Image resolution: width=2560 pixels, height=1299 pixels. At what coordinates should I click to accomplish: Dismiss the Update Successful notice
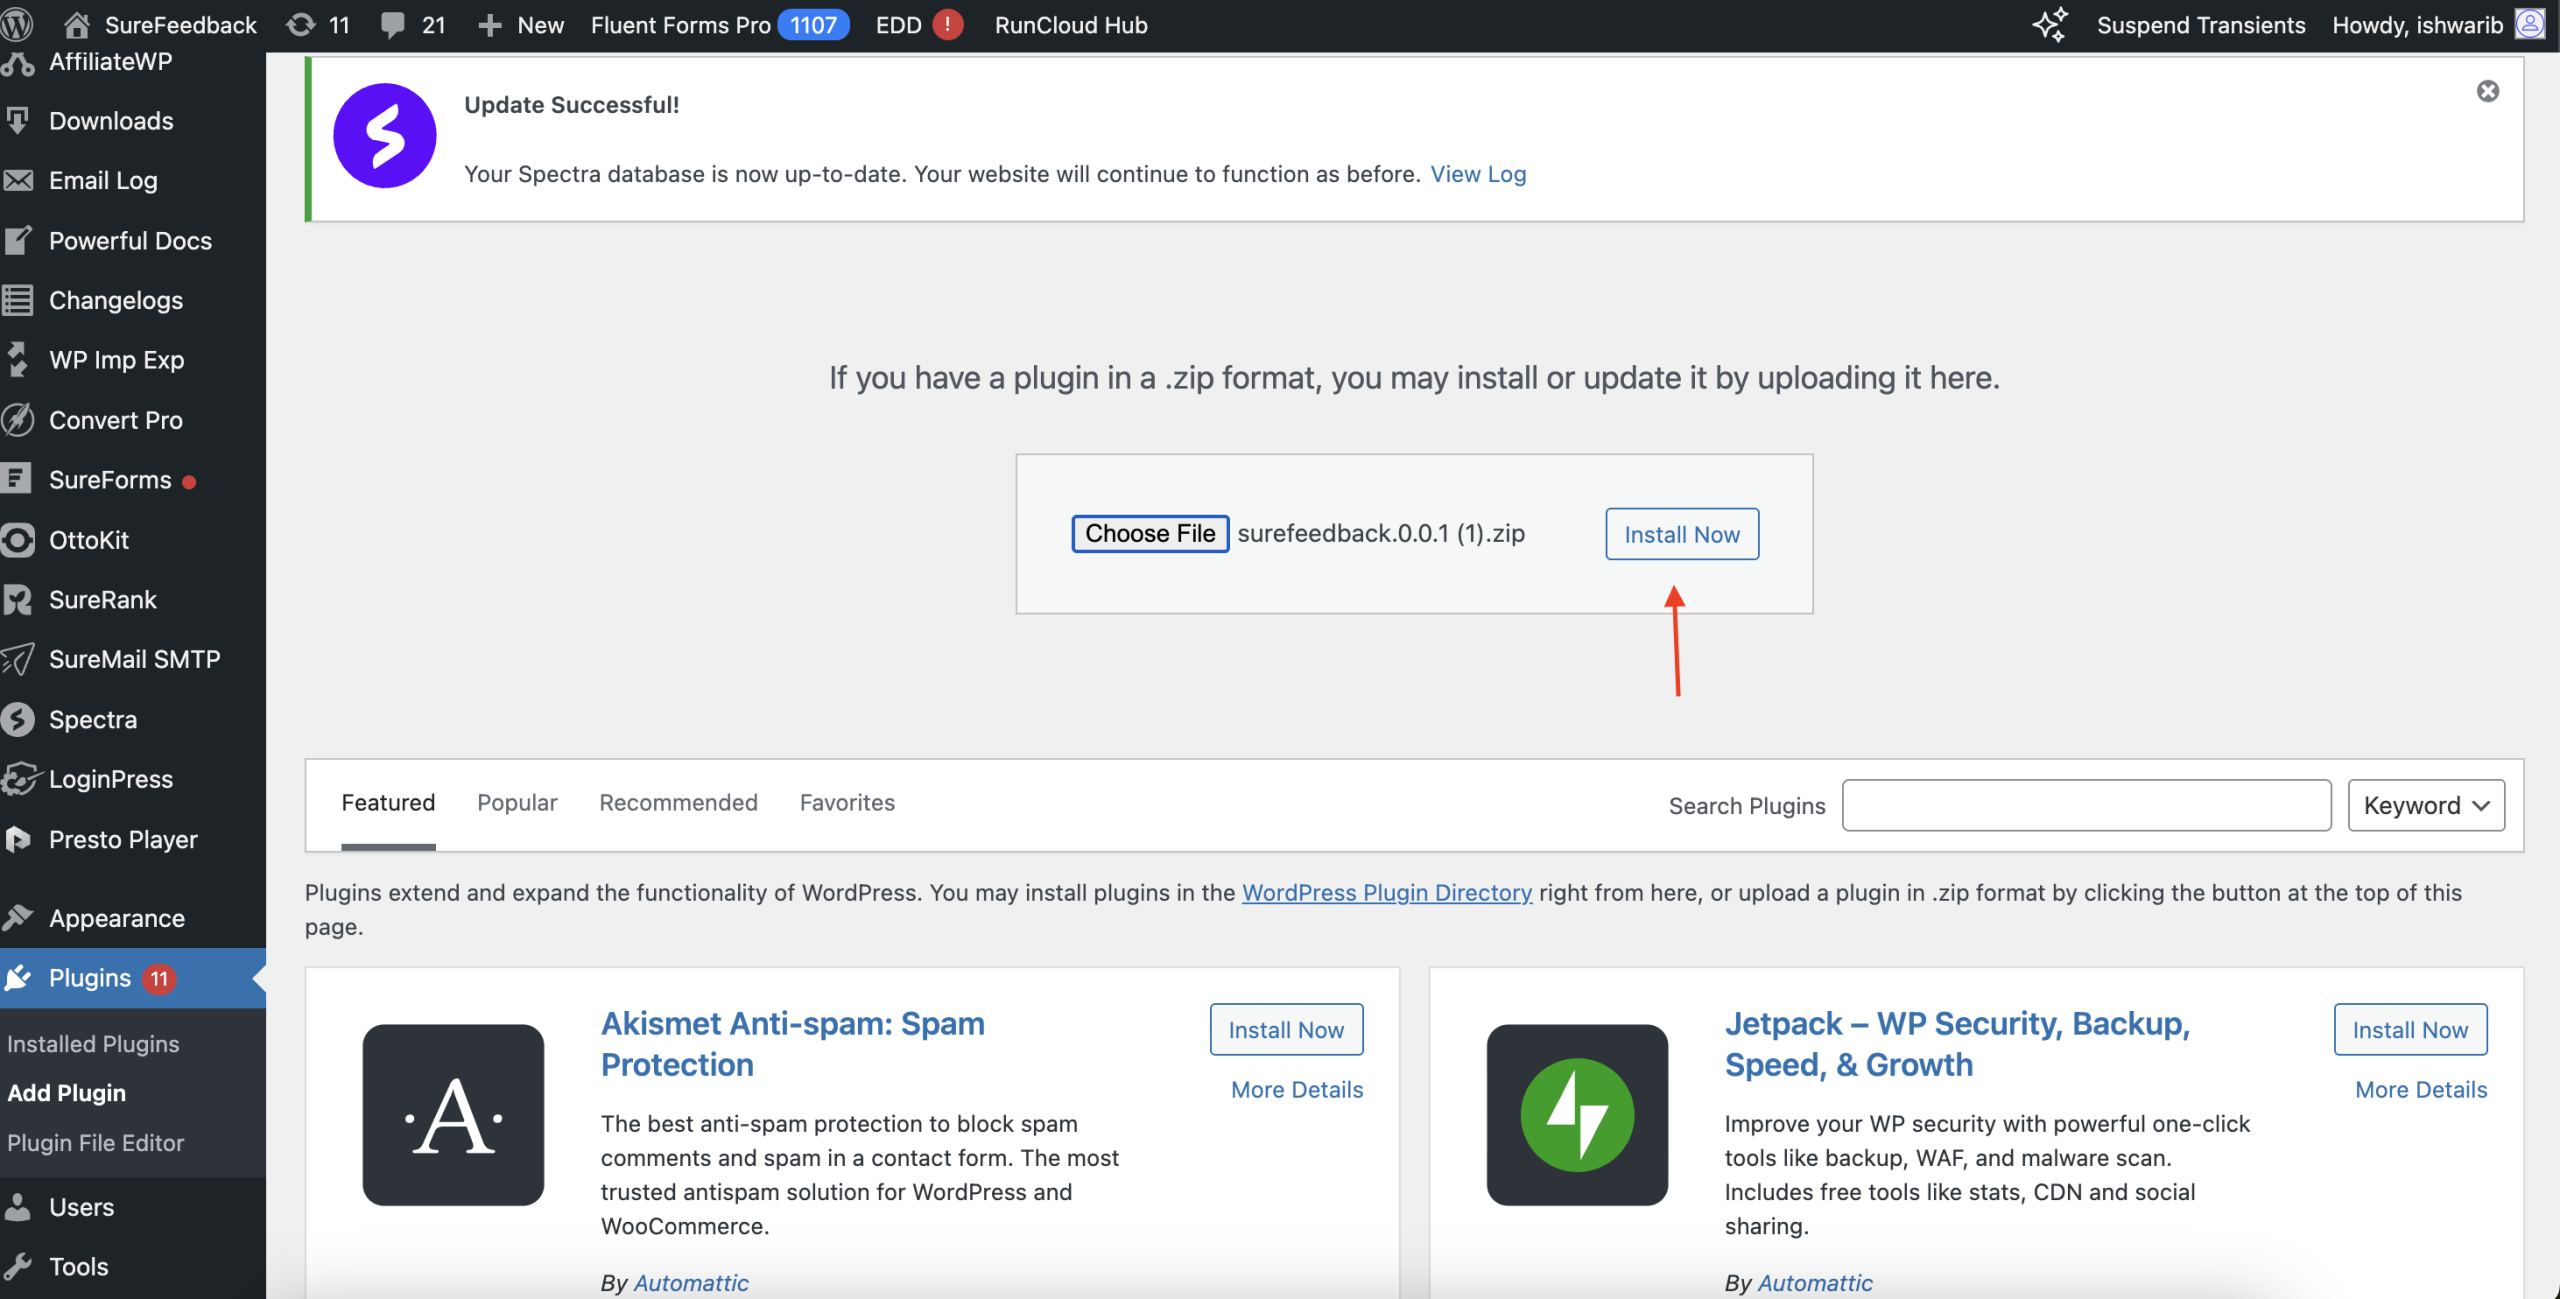click(x=2487, y=91)
